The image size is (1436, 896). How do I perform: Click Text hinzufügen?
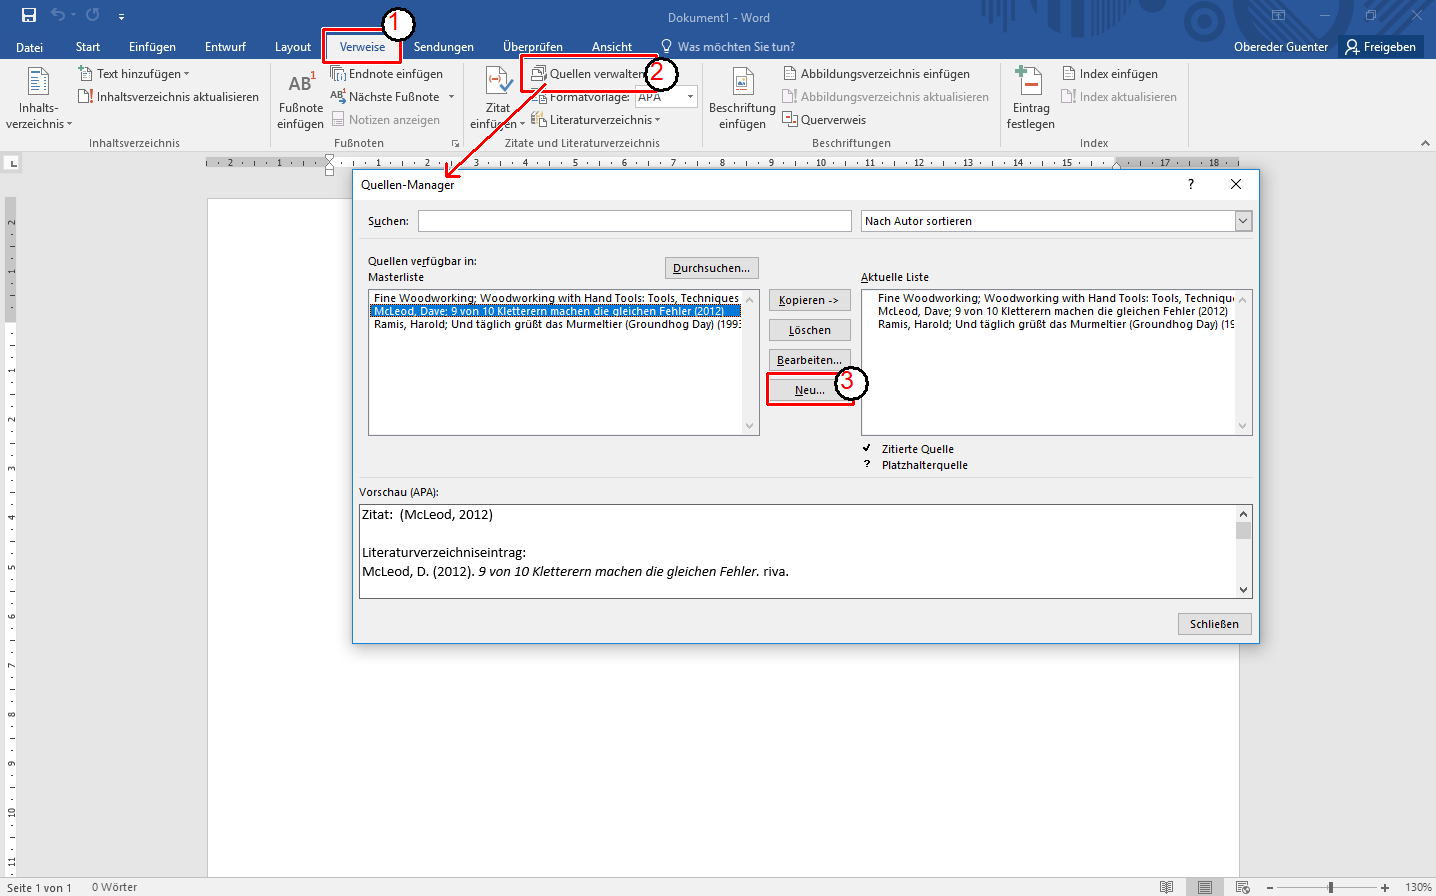tap(134, 74)
